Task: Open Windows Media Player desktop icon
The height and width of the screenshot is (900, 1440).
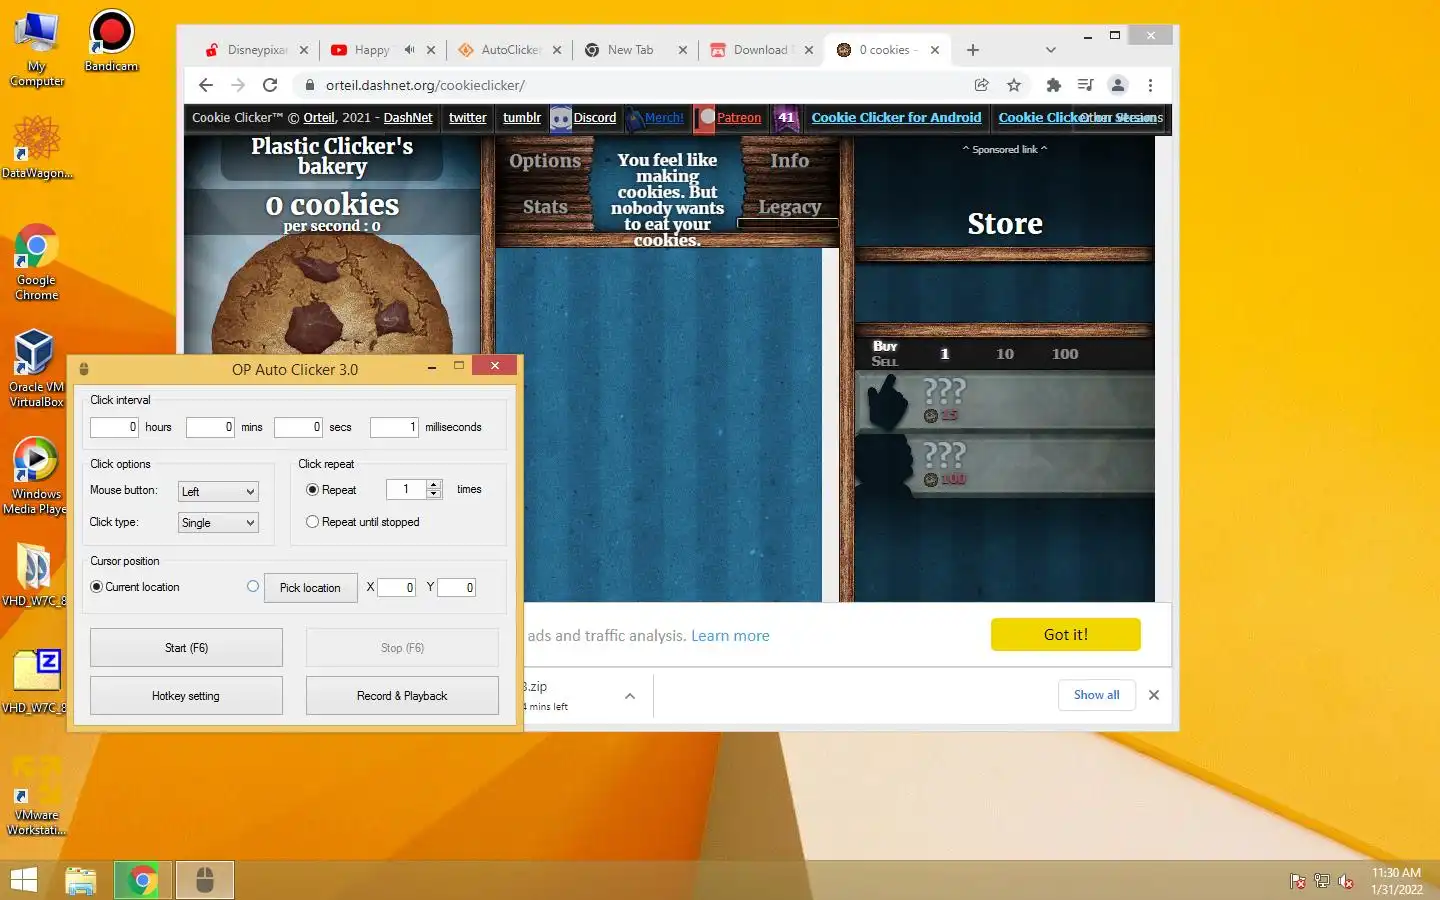Action: pyautogui.click(x=36, y=476)
